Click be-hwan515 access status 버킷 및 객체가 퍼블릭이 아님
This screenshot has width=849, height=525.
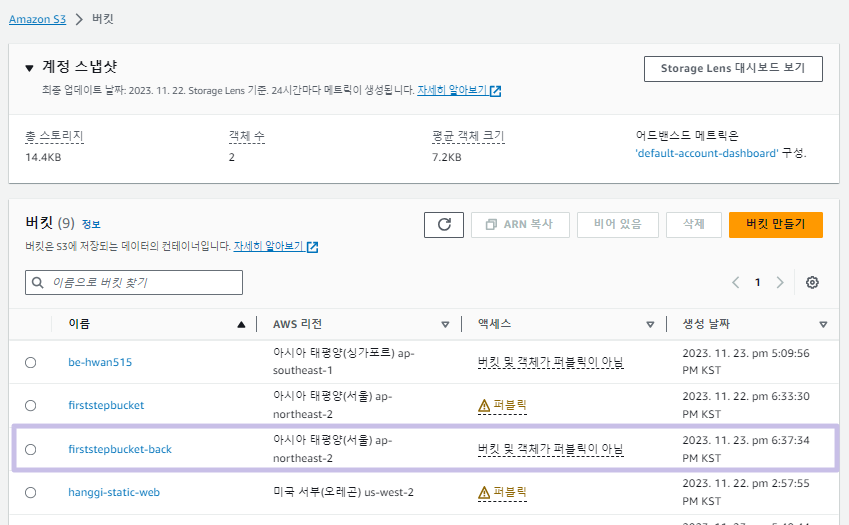pyautogui.click(x=551, y=362)
